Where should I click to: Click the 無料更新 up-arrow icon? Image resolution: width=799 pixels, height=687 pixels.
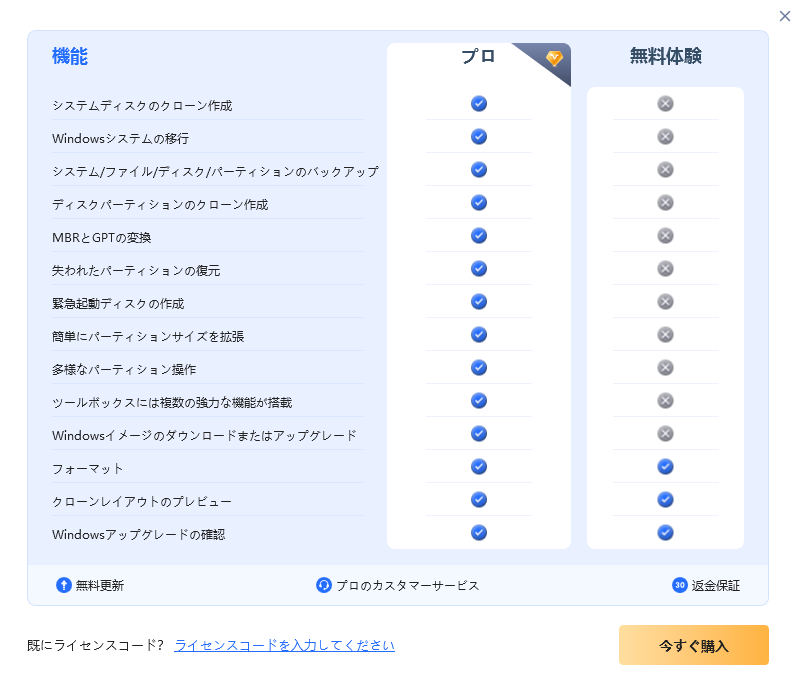pyautogui.click(x=64, y=585)
